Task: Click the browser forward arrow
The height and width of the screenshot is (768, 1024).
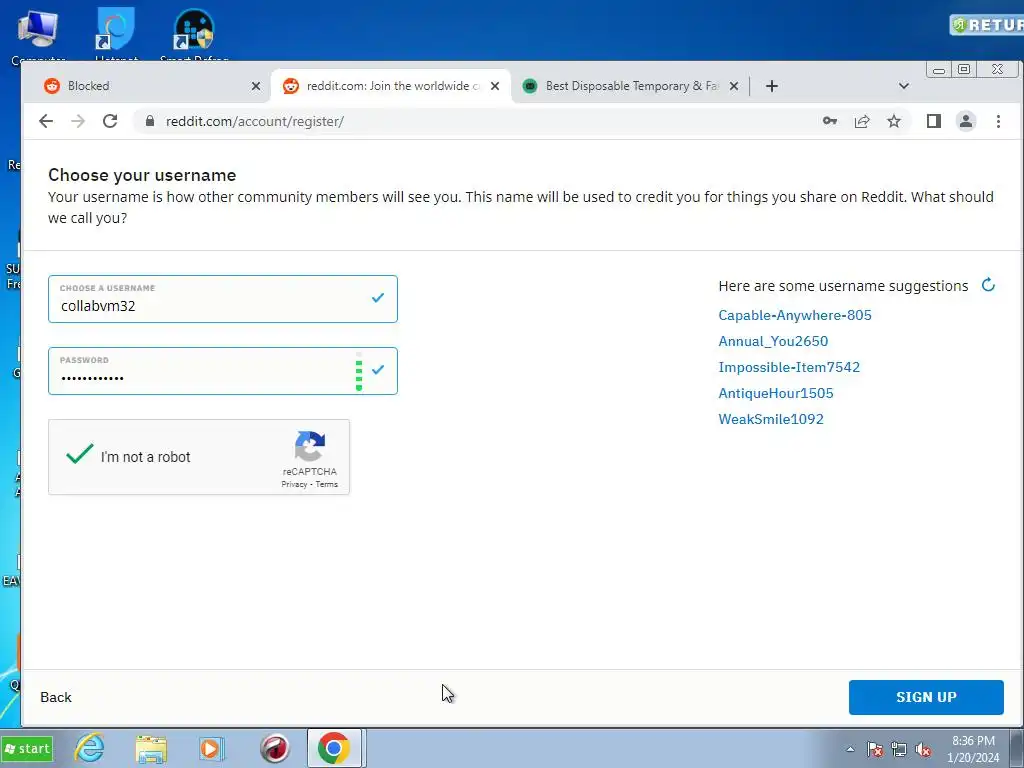Action: 78,121
